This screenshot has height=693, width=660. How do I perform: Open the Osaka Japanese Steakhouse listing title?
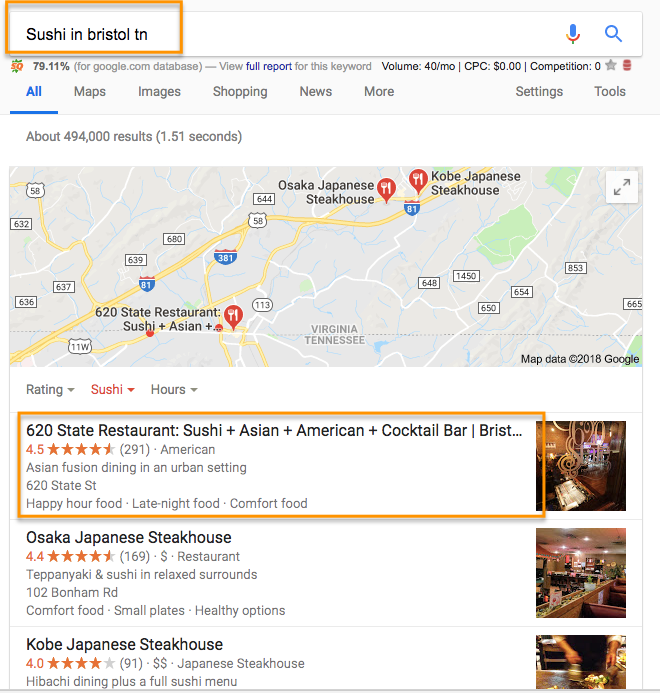click(x=129, y=537)
